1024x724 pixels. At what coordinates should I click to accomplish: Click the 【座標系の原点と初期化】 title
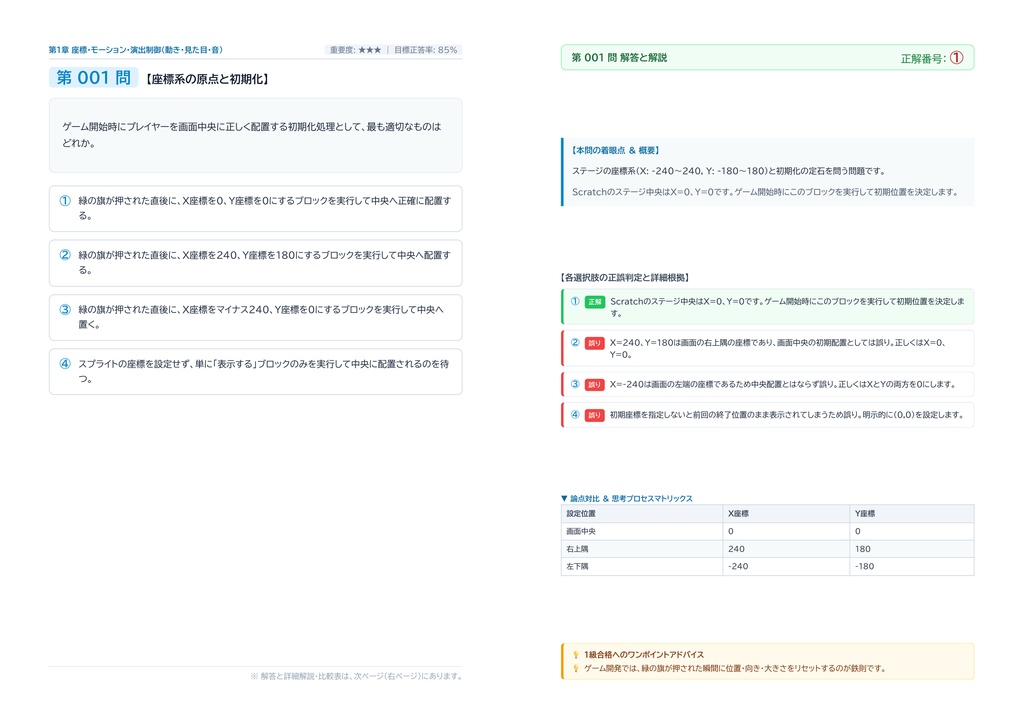[206, 79]
